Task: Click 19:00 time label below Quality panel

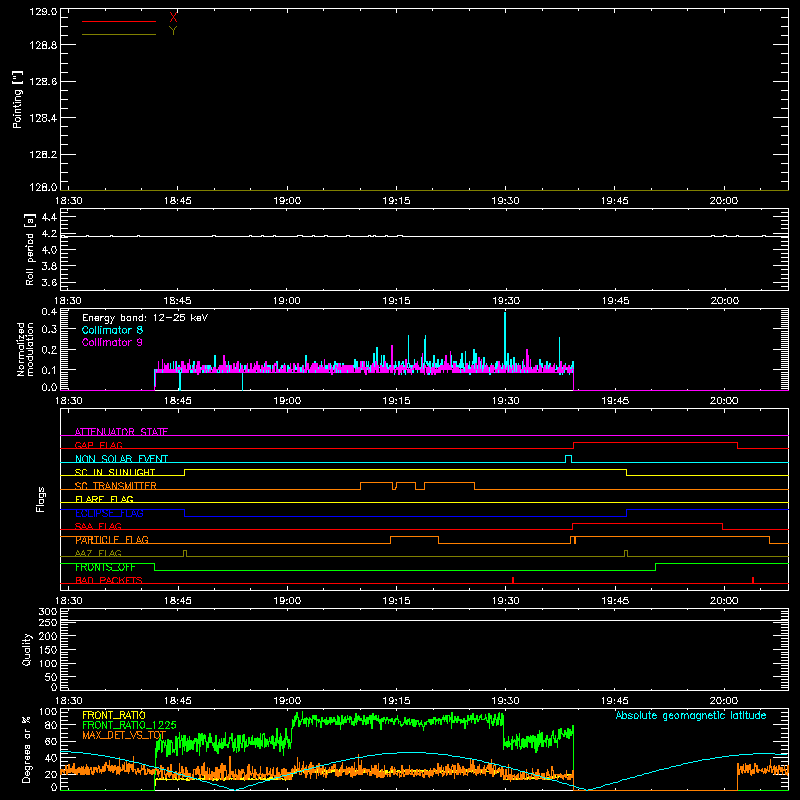Action: click(x=287, y=701)
